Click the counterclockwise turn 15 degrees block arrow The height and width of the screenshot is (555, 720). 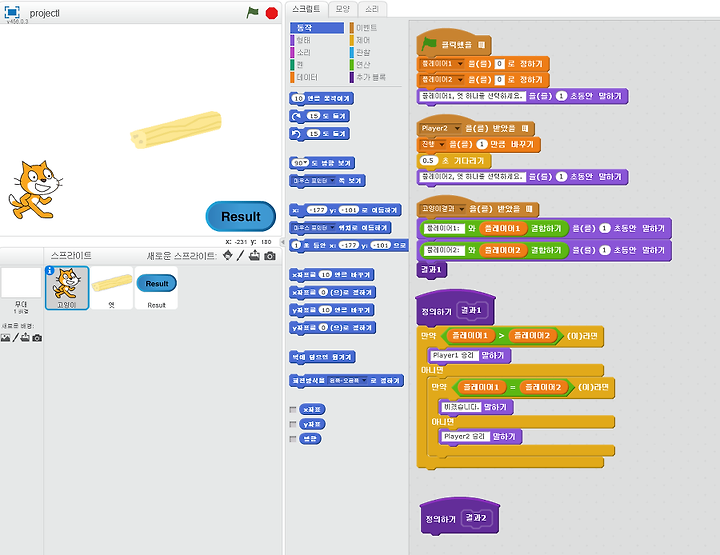pos(296,134)
